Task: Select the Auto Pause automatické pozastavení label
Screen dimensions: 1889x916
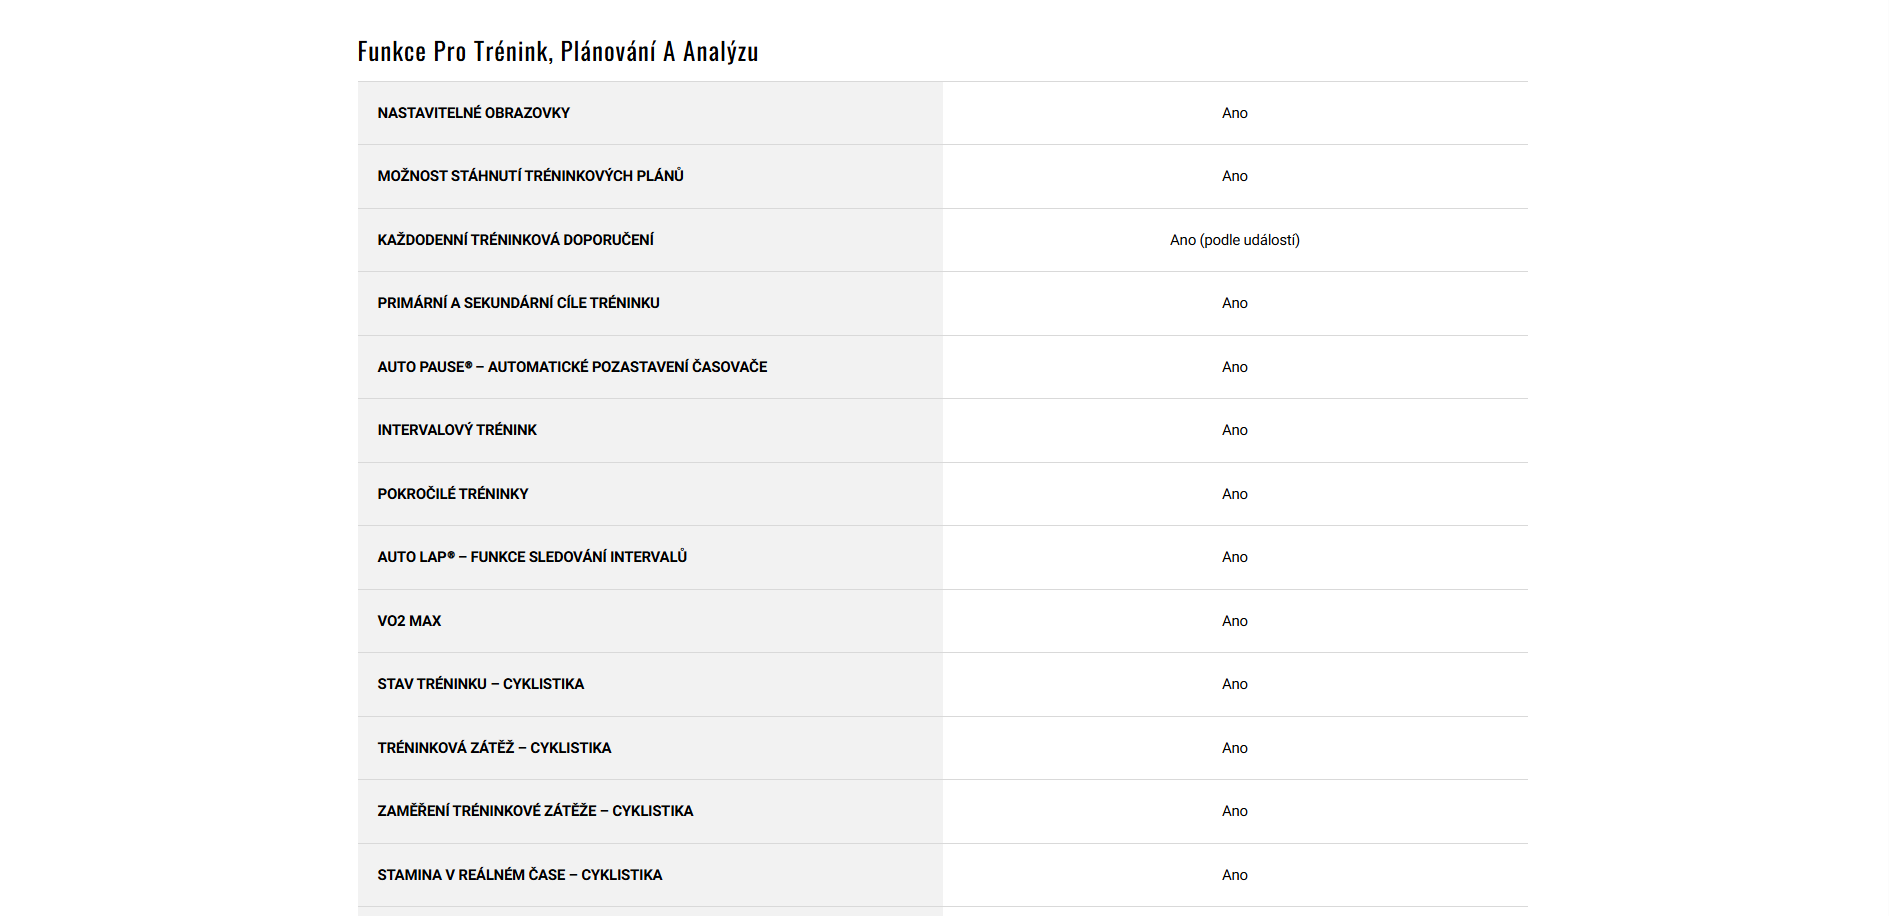Action: point(572,367)
